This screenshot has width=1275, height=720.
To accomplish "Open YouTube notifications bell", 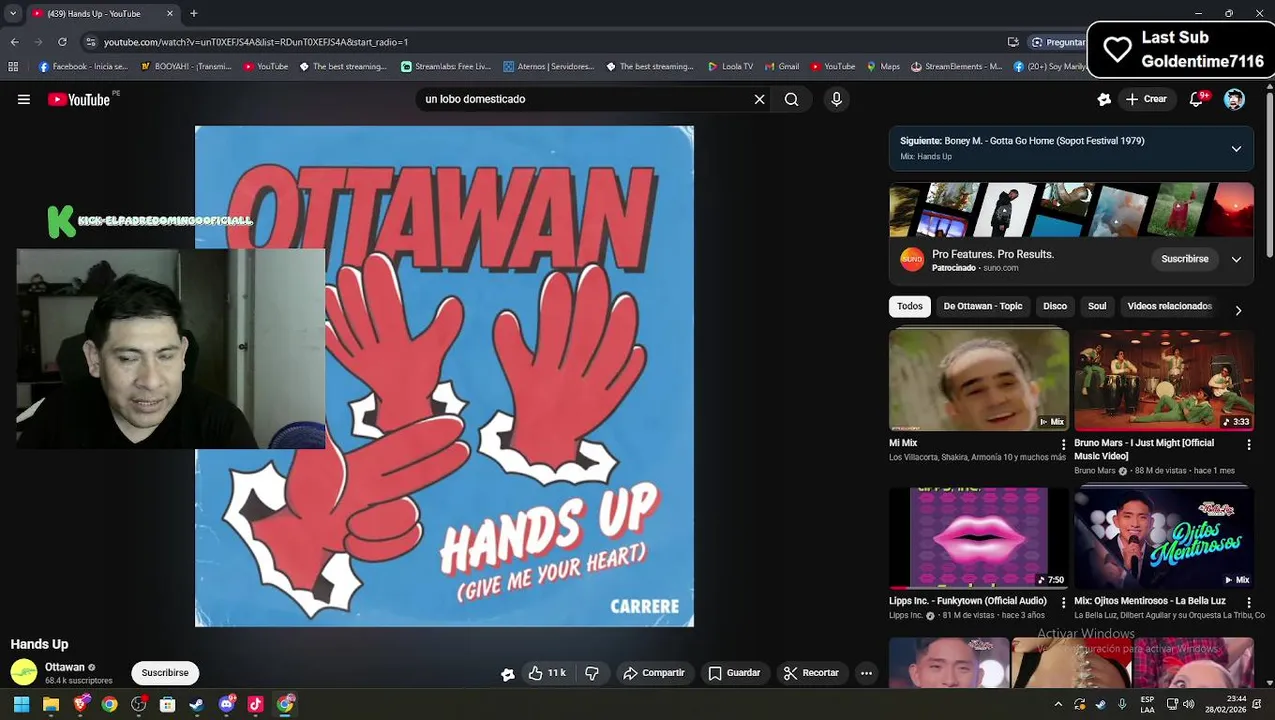I will coord(1196,99).
